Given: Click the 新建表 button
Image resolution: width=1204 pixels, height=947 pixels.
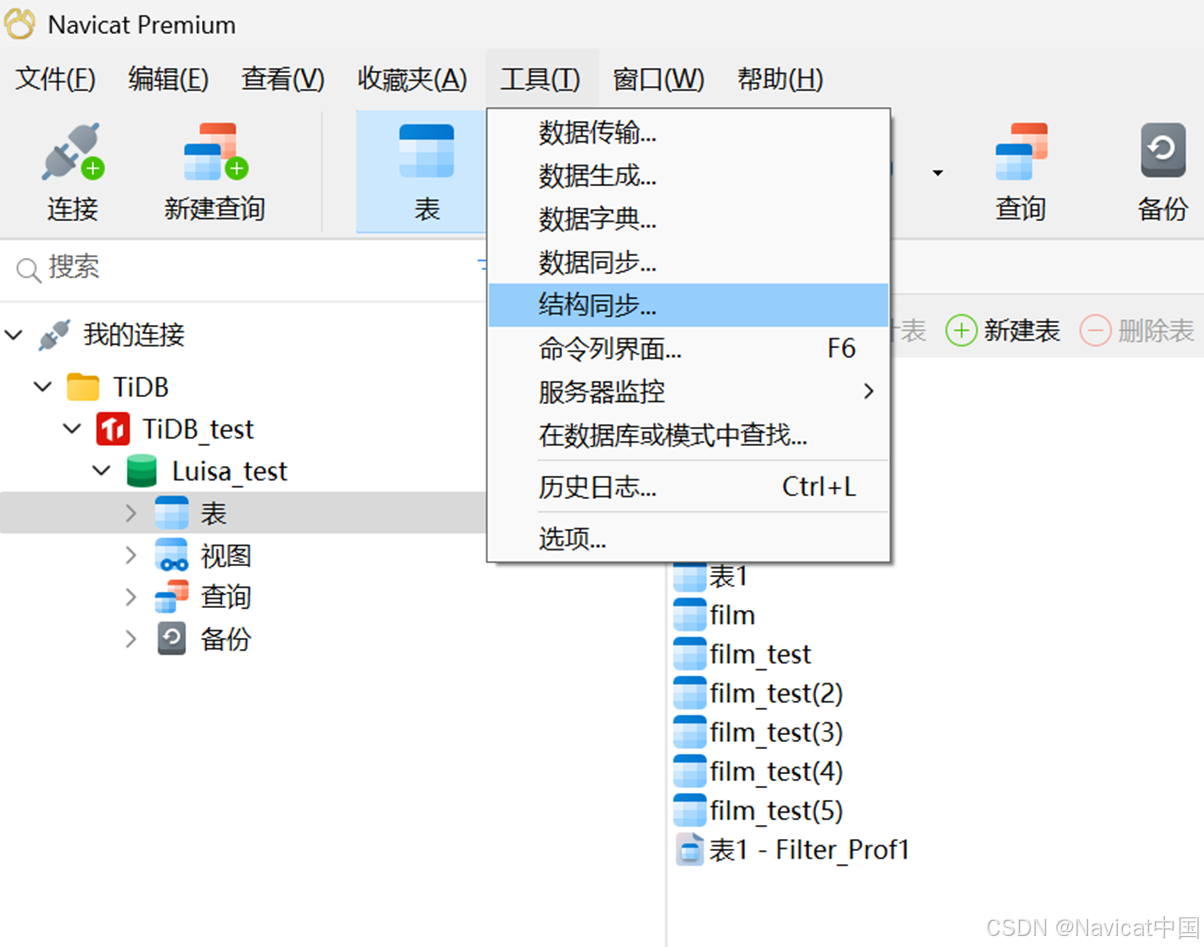Looking at the screenshot, I should [1003, 331].
